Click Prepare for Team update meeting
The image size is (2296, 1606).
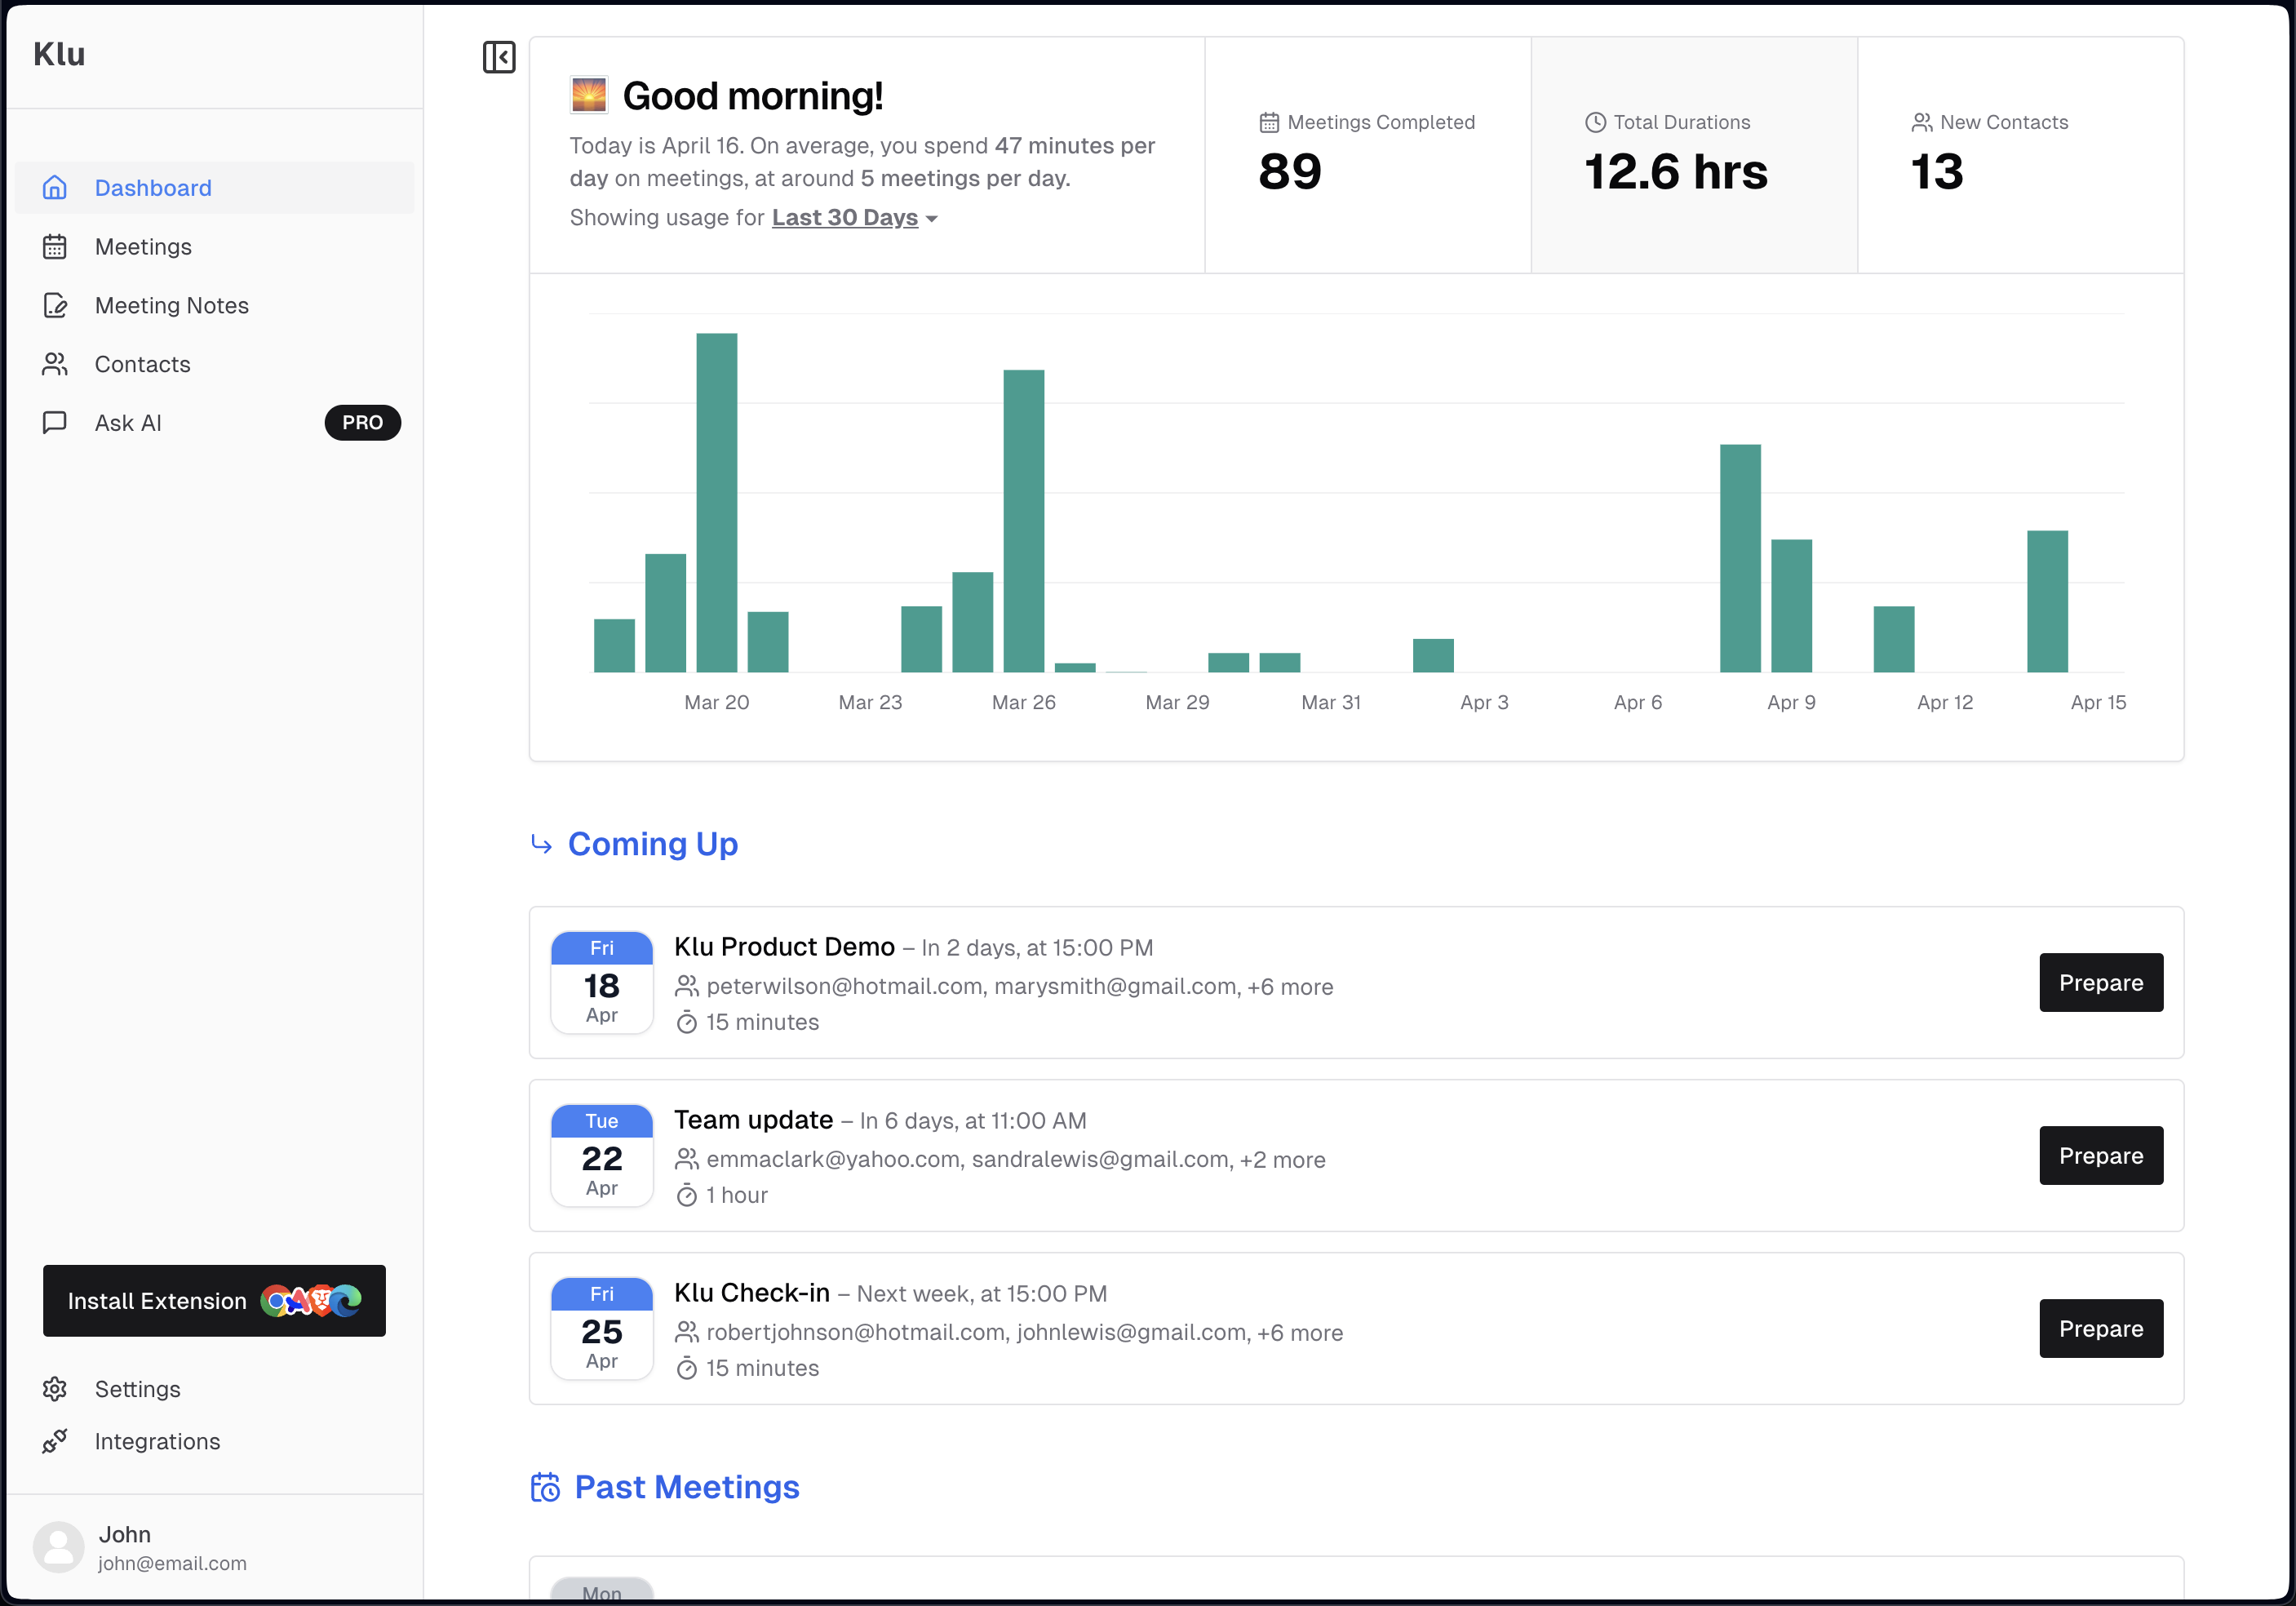click(2101, 1155)
